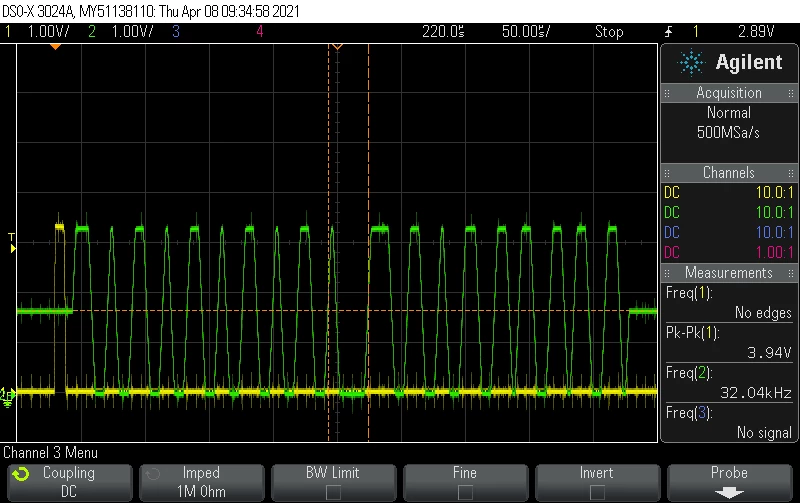The height and width of the screenshot is (503, 800).
Task: Select channel 1 scale 1.00V/
Action: [48, 32]
